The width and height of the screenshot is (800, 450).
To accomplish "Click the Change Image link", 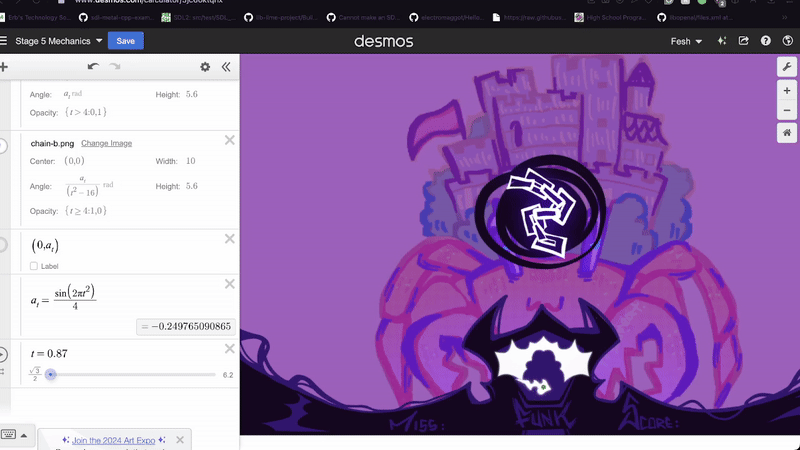I will pyautogui.click(x=106, y=143).
